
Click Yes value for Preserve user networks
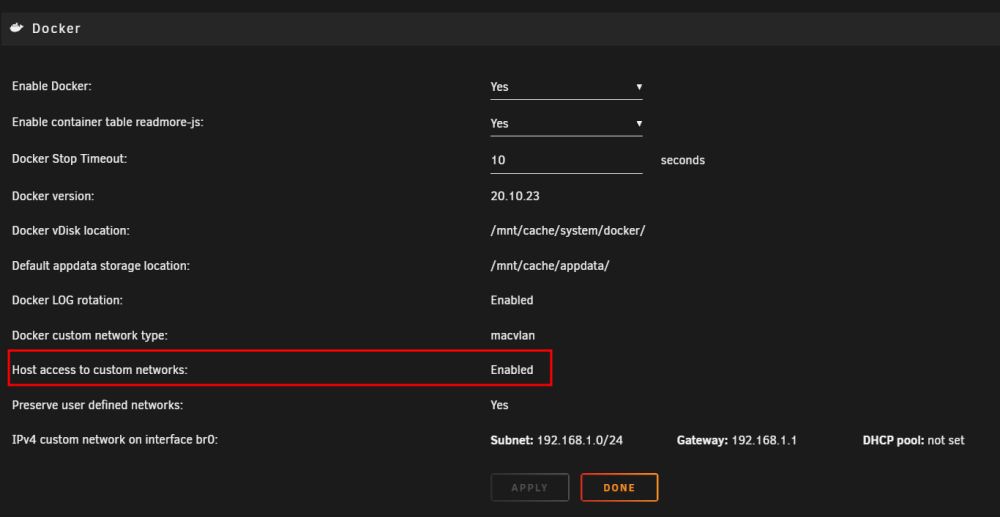point(499,405)
